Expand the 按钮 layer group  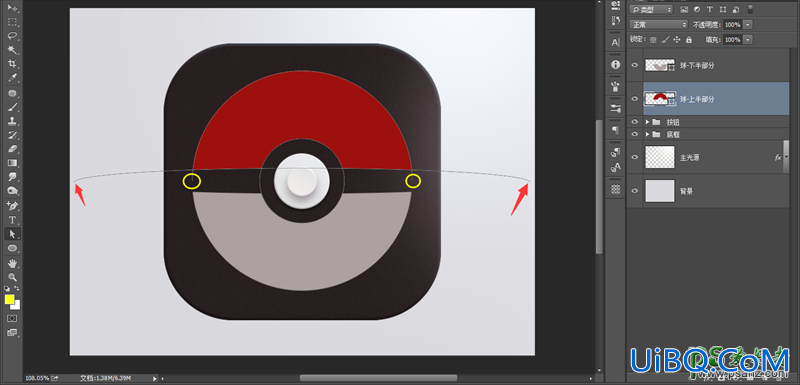pos(647,122)
